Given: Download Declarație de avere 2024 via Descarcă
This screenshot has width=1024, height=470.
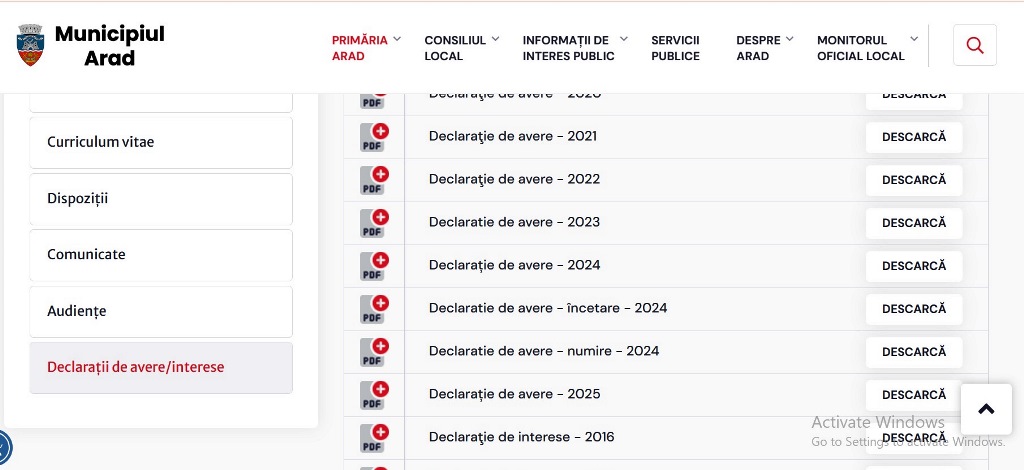Looking at the screenshot, I should point(913,266).
